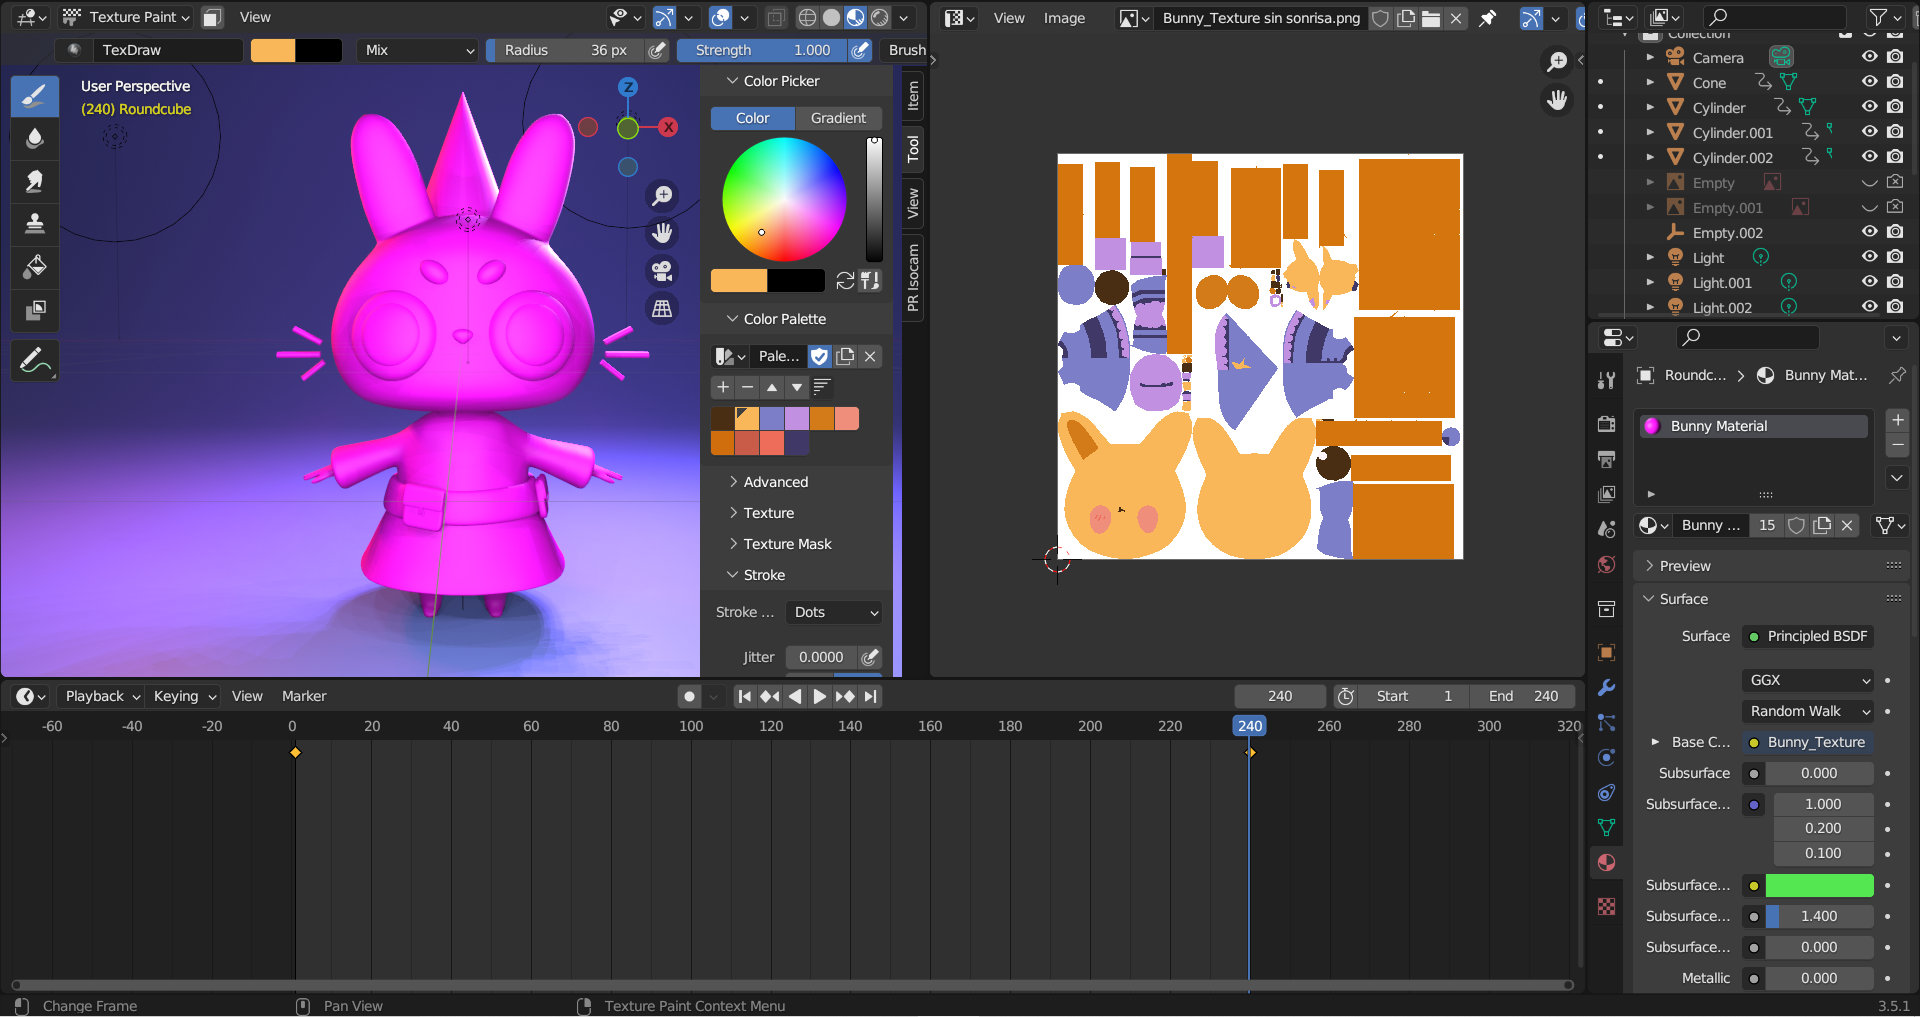
Task: Open the Keying menu in timeline
Action: pyautogui.click(x=185, y=696)
